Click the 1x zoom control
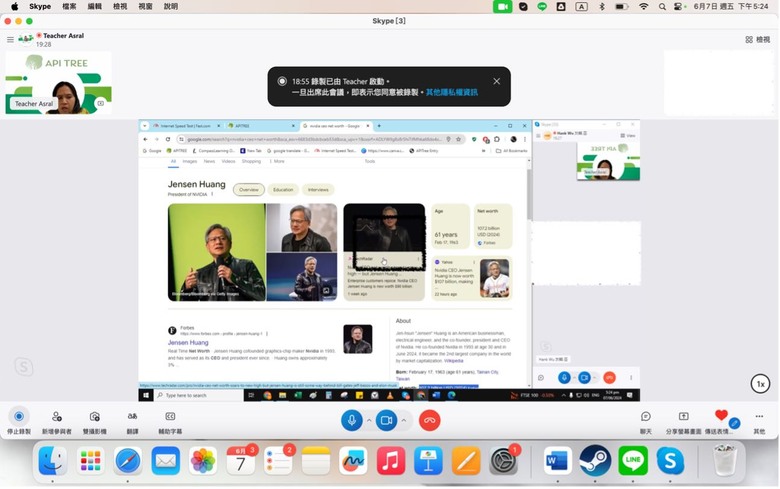The height and width of the screenshot is (489, 780). click(760, 384)
